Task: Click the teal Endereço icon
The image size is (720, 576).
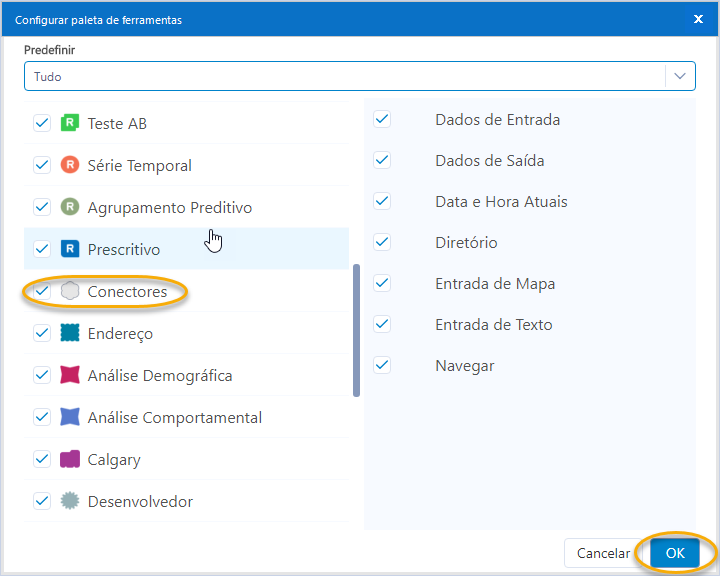Action: (70, 334)
